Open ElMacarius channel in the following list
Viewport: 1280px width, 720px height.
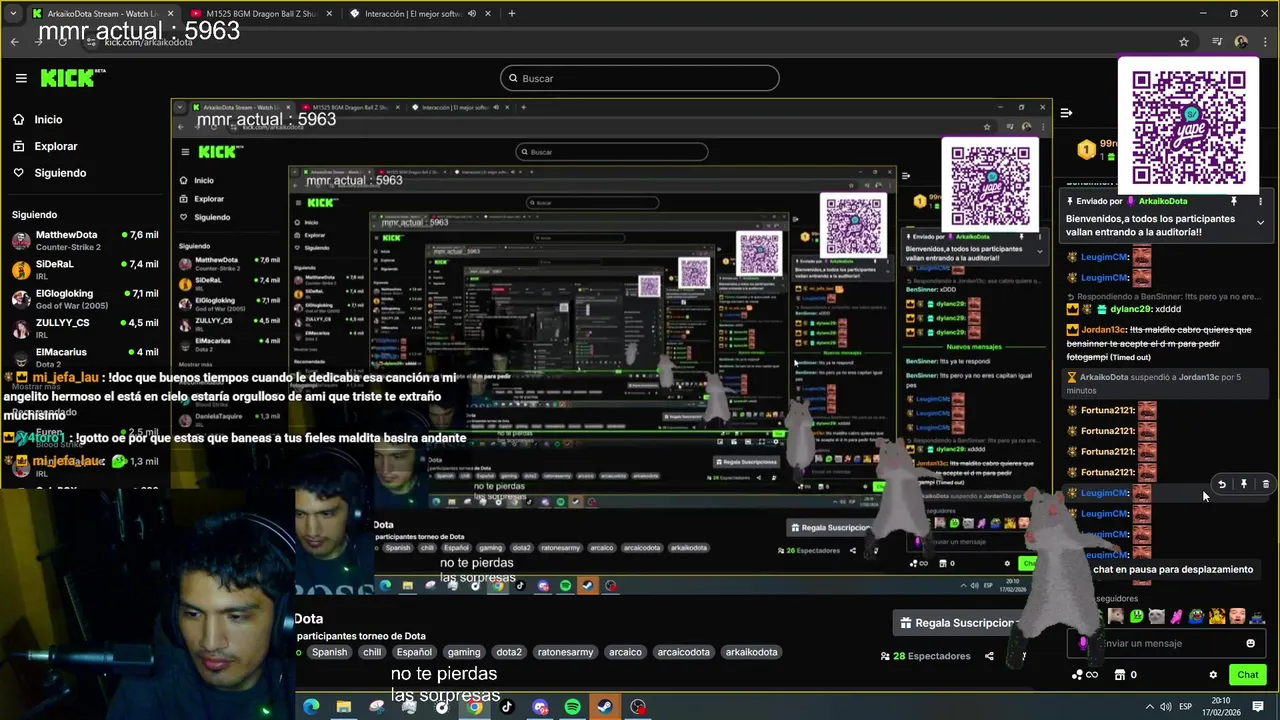[85, 357]
